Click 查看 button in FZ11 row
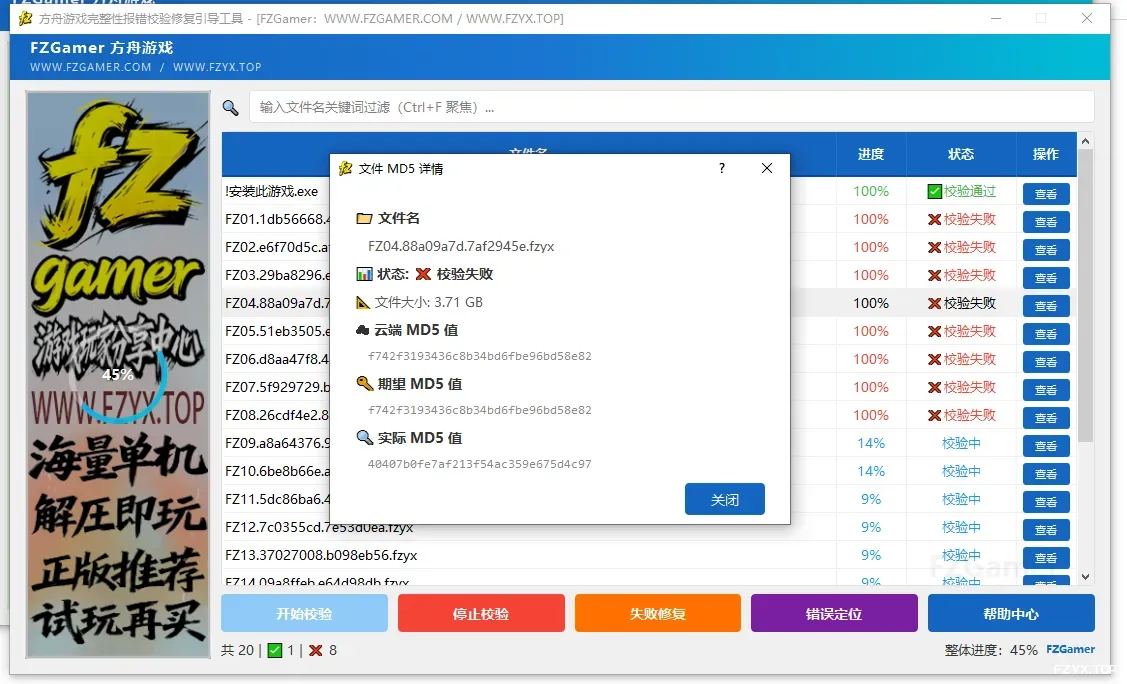Image resolution: width=1127 pixels, height=684 pixels. [1046, 502]
